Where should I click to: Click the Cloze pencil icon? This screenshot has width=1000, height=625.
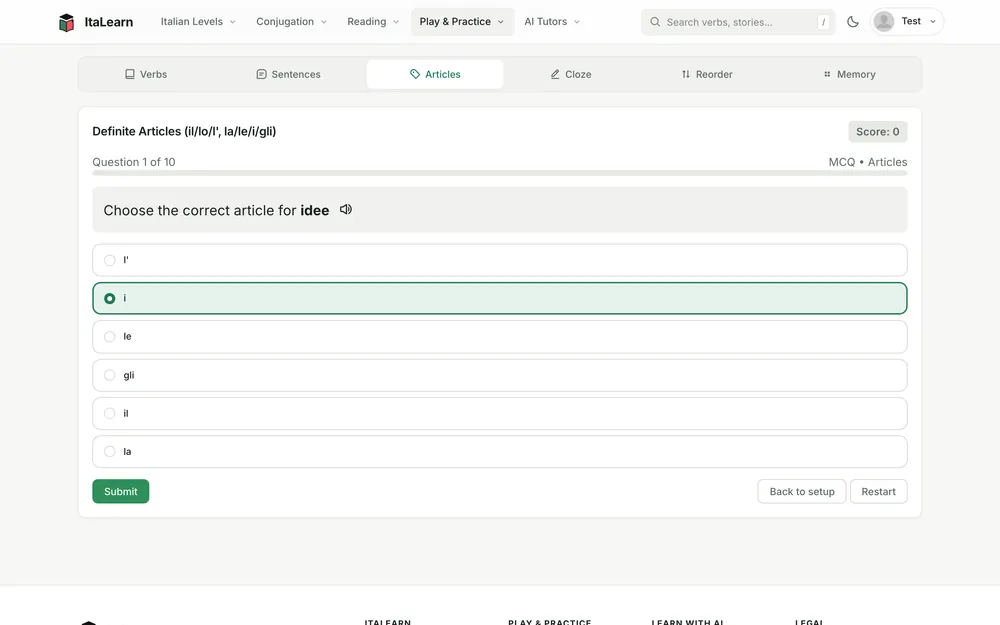point(555,74)
